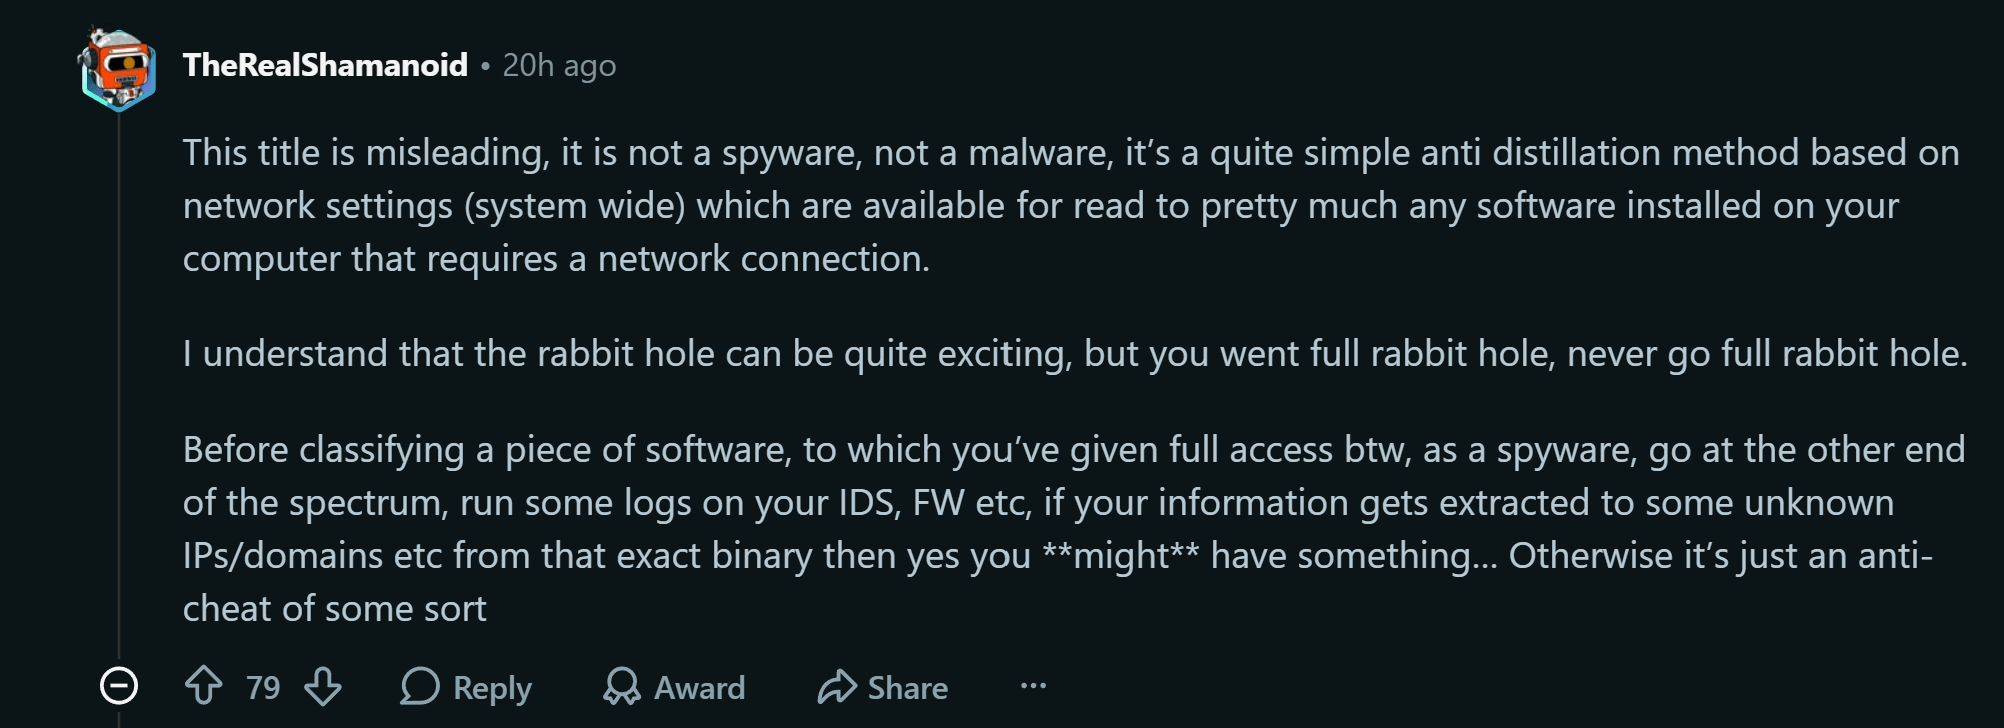Click the sentence about the rabbit hole

pyautogui.click(x=1075, y=354)
